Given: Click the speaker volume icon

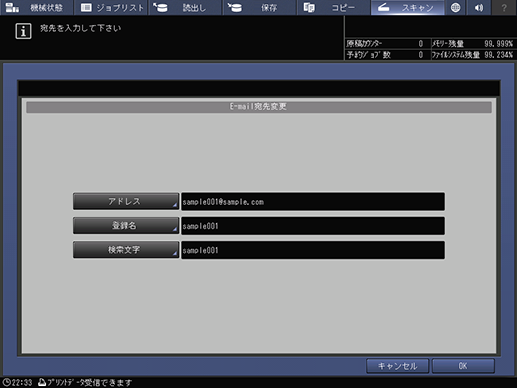Looking at the screenshot, I should click(479, 7).
